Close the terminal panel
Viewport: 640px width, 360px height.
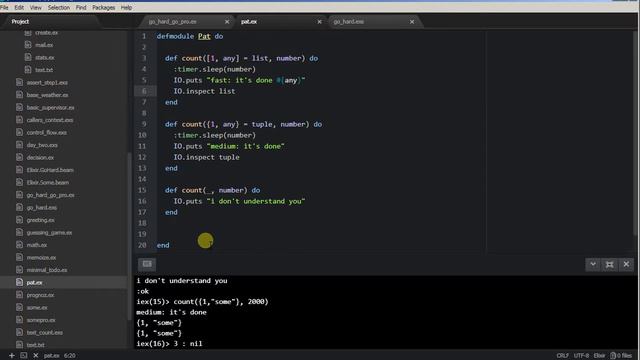tap(626, 264)
